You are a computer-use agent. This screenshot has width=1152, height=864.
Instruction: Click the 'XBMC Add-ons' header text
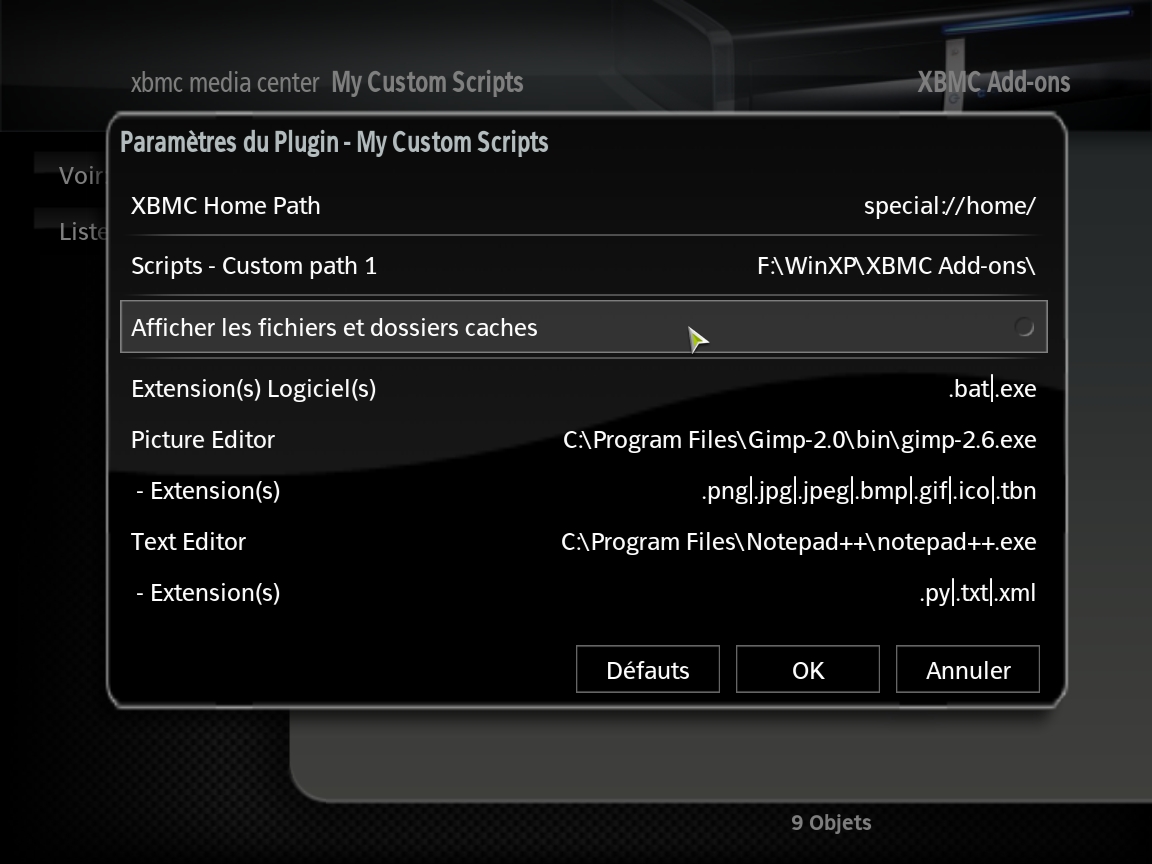tap(993, 82)
